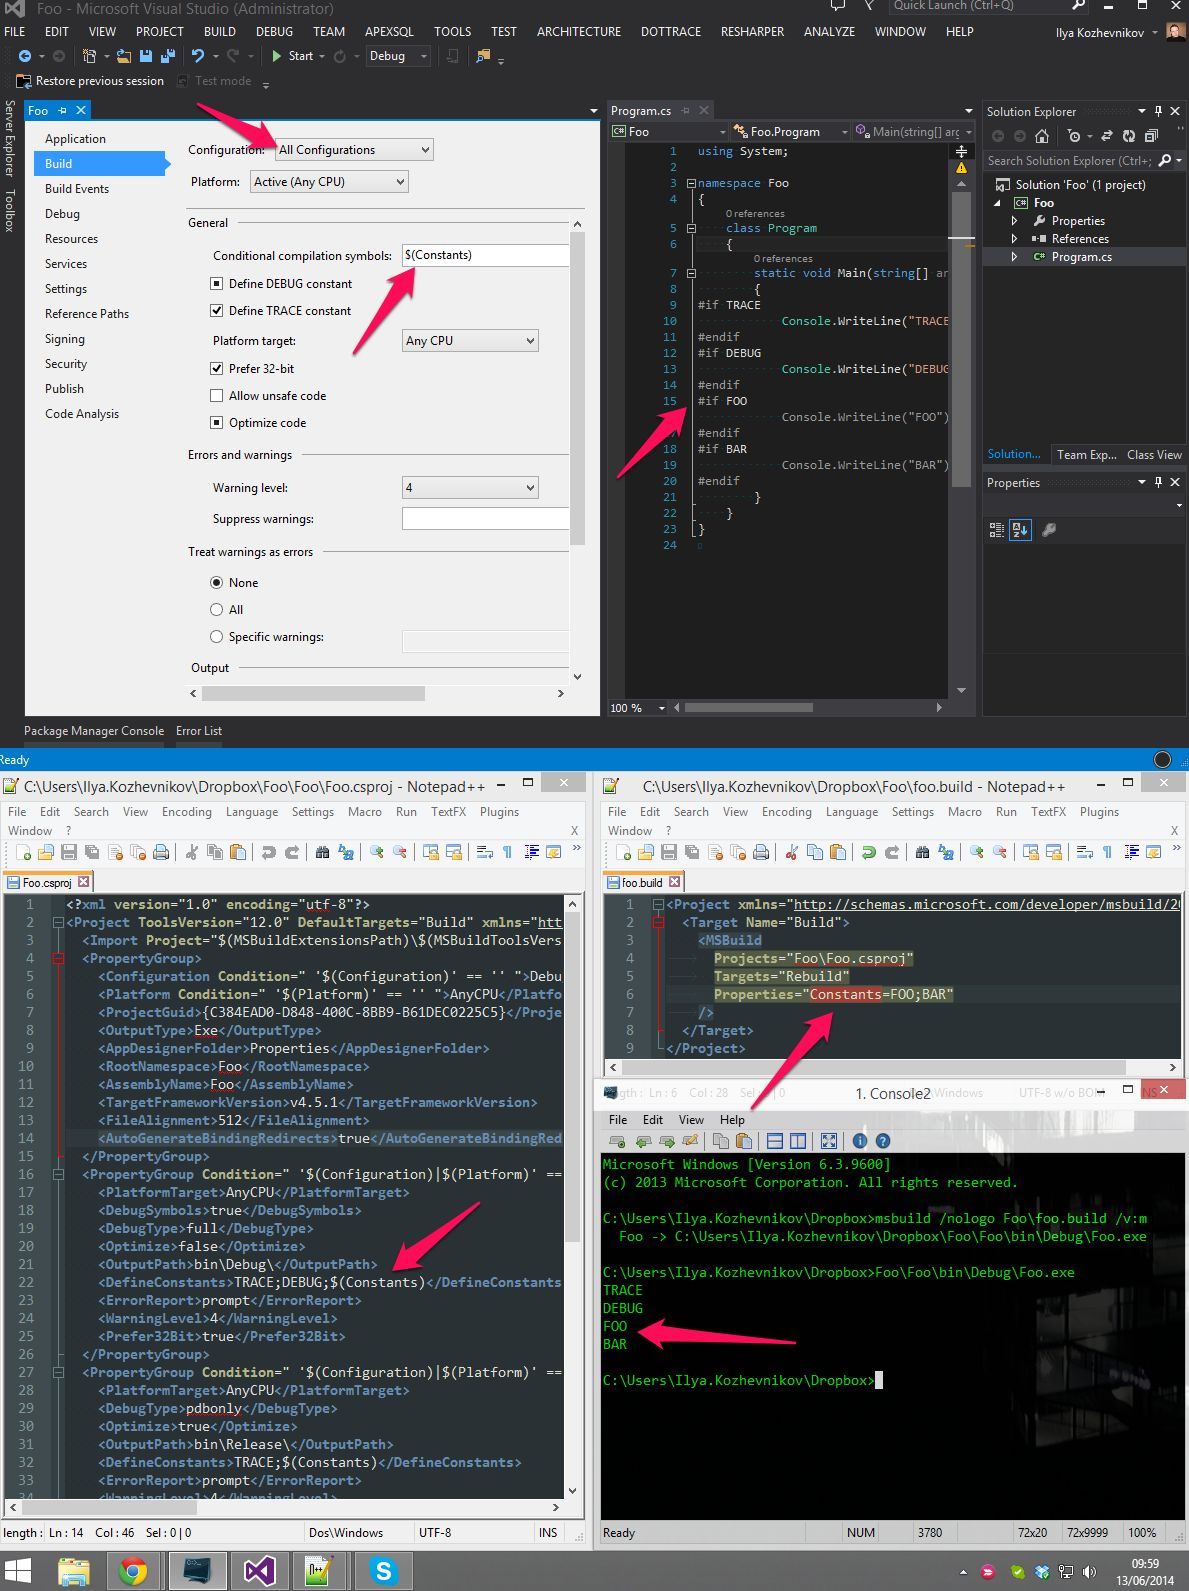Click Property Pages wrench icon in Properties panel

1049,530
